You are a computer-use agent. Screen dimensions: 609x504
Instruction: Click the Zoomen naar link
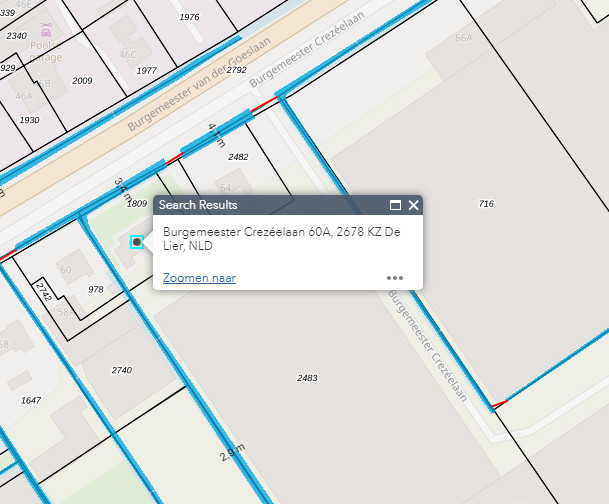pyautogui.click(x=199, y=278)
